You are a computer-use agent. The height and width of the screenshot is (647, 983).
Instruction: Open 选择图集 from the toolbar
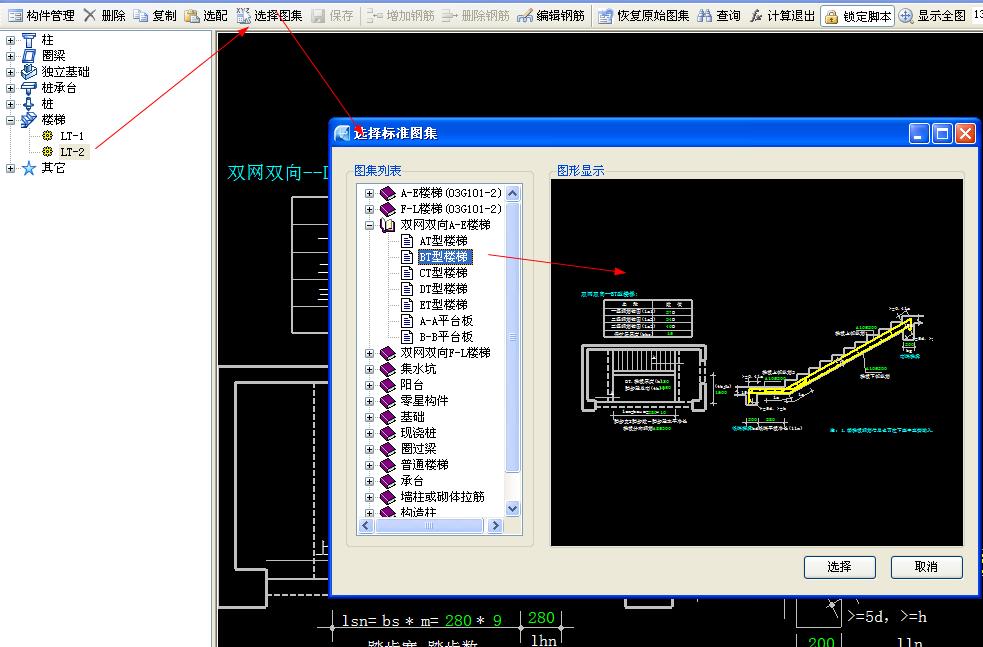click(270, 15)
